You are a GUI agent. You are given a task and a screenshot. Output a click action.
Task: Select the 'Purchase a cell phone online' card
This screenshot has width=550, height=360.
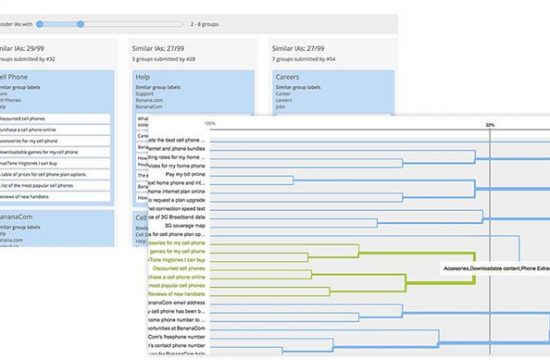click(x=55, y=130)
